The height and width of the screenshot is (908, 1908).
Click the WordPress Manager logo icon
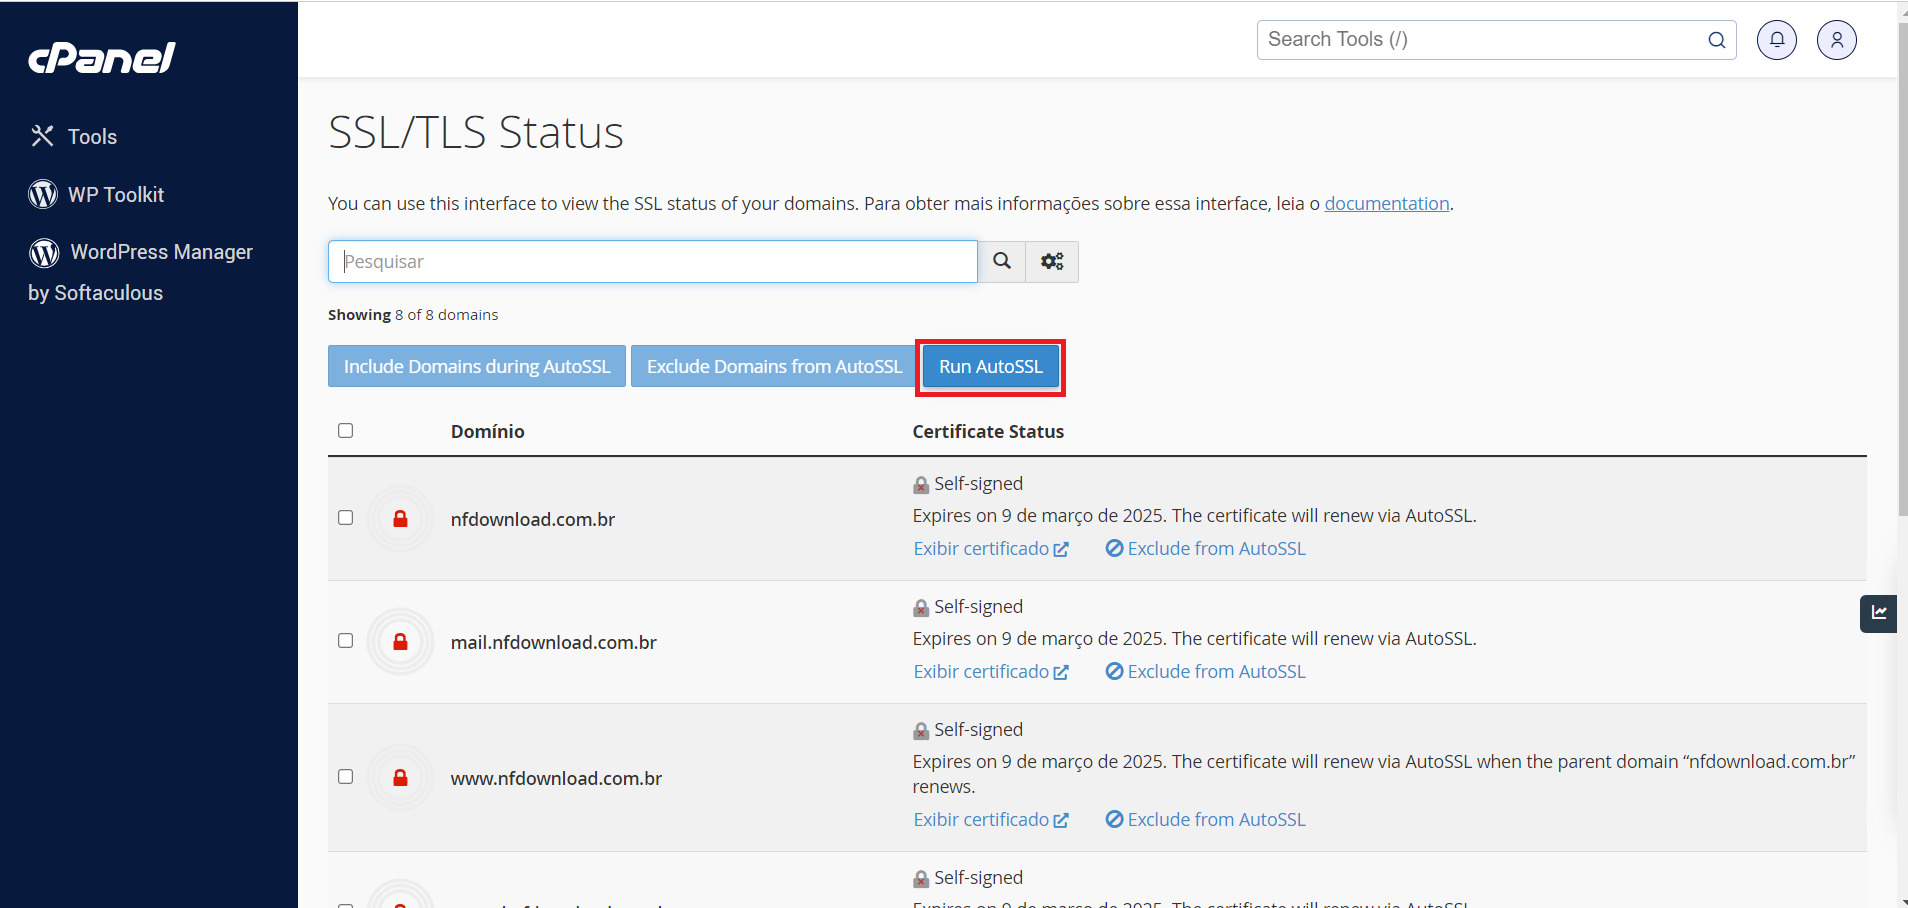(44, 252)
